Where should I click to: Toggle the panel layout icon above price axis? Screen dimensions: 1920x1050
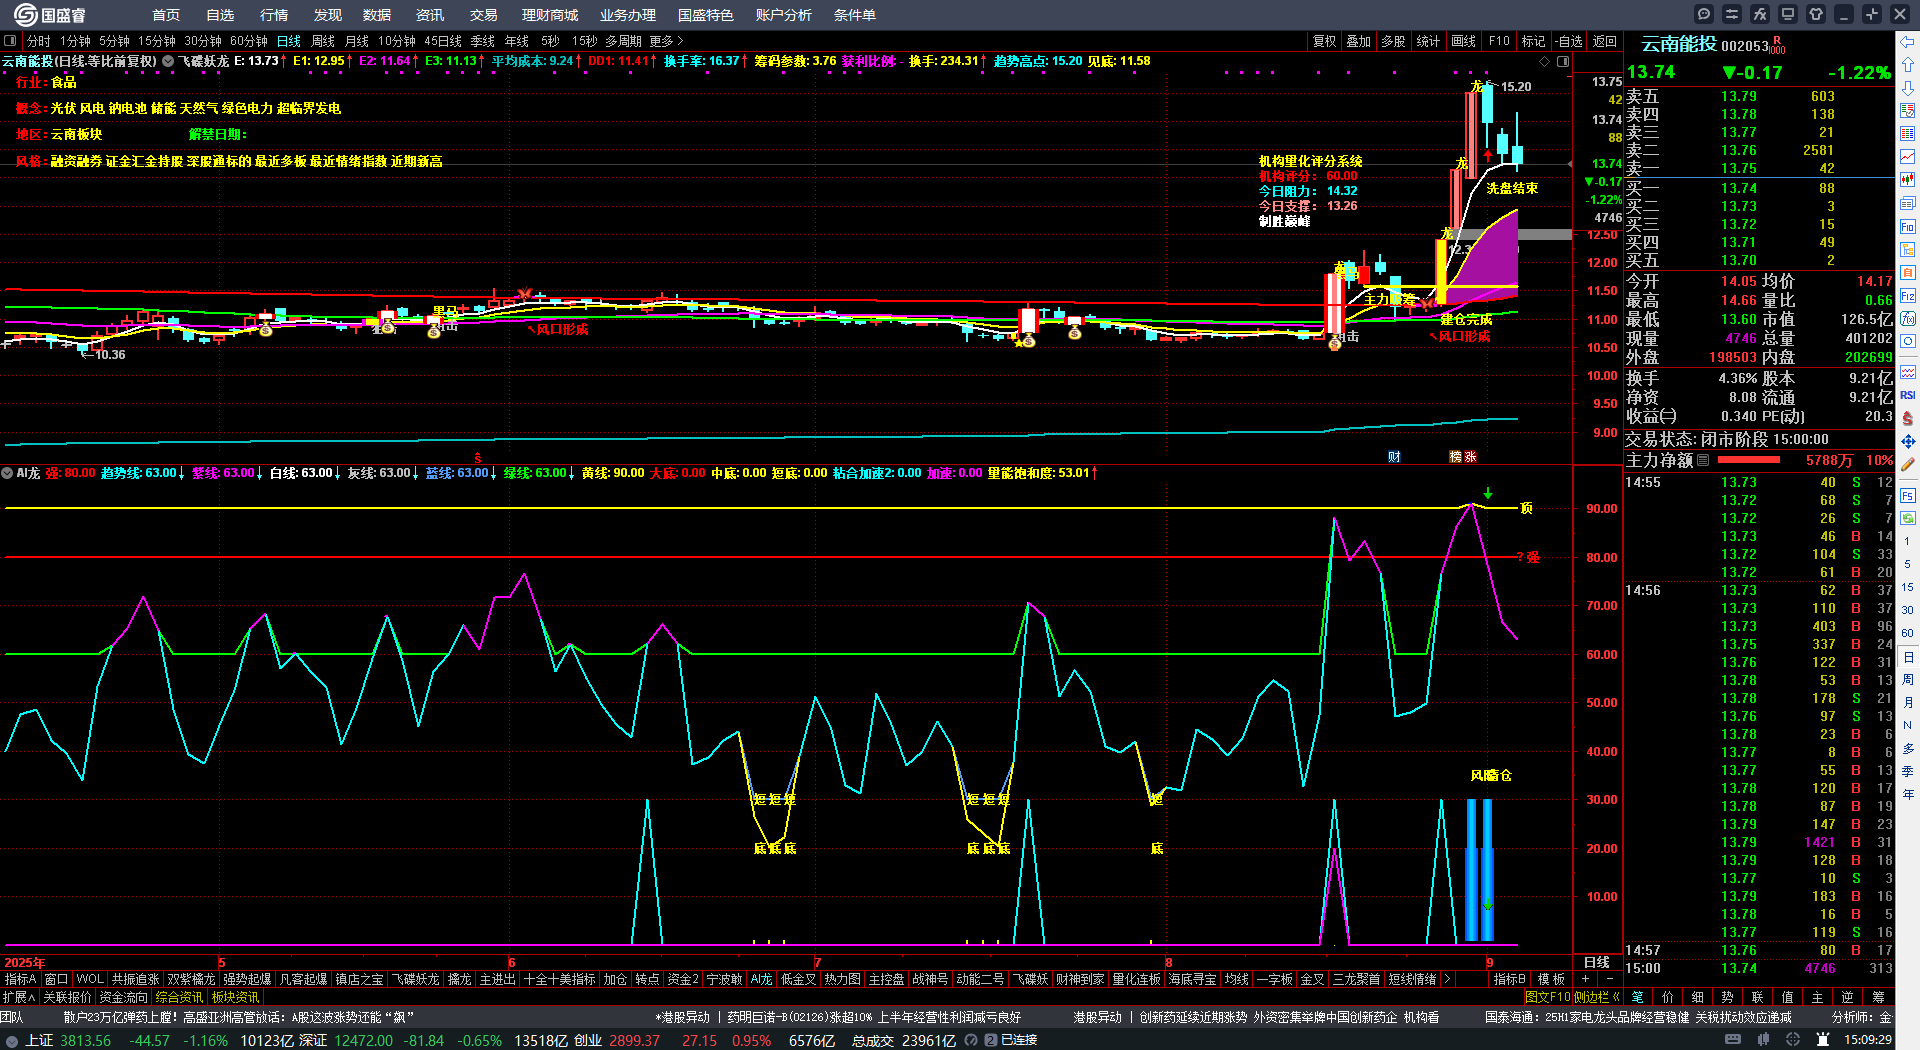click(x=1563, y=61)
